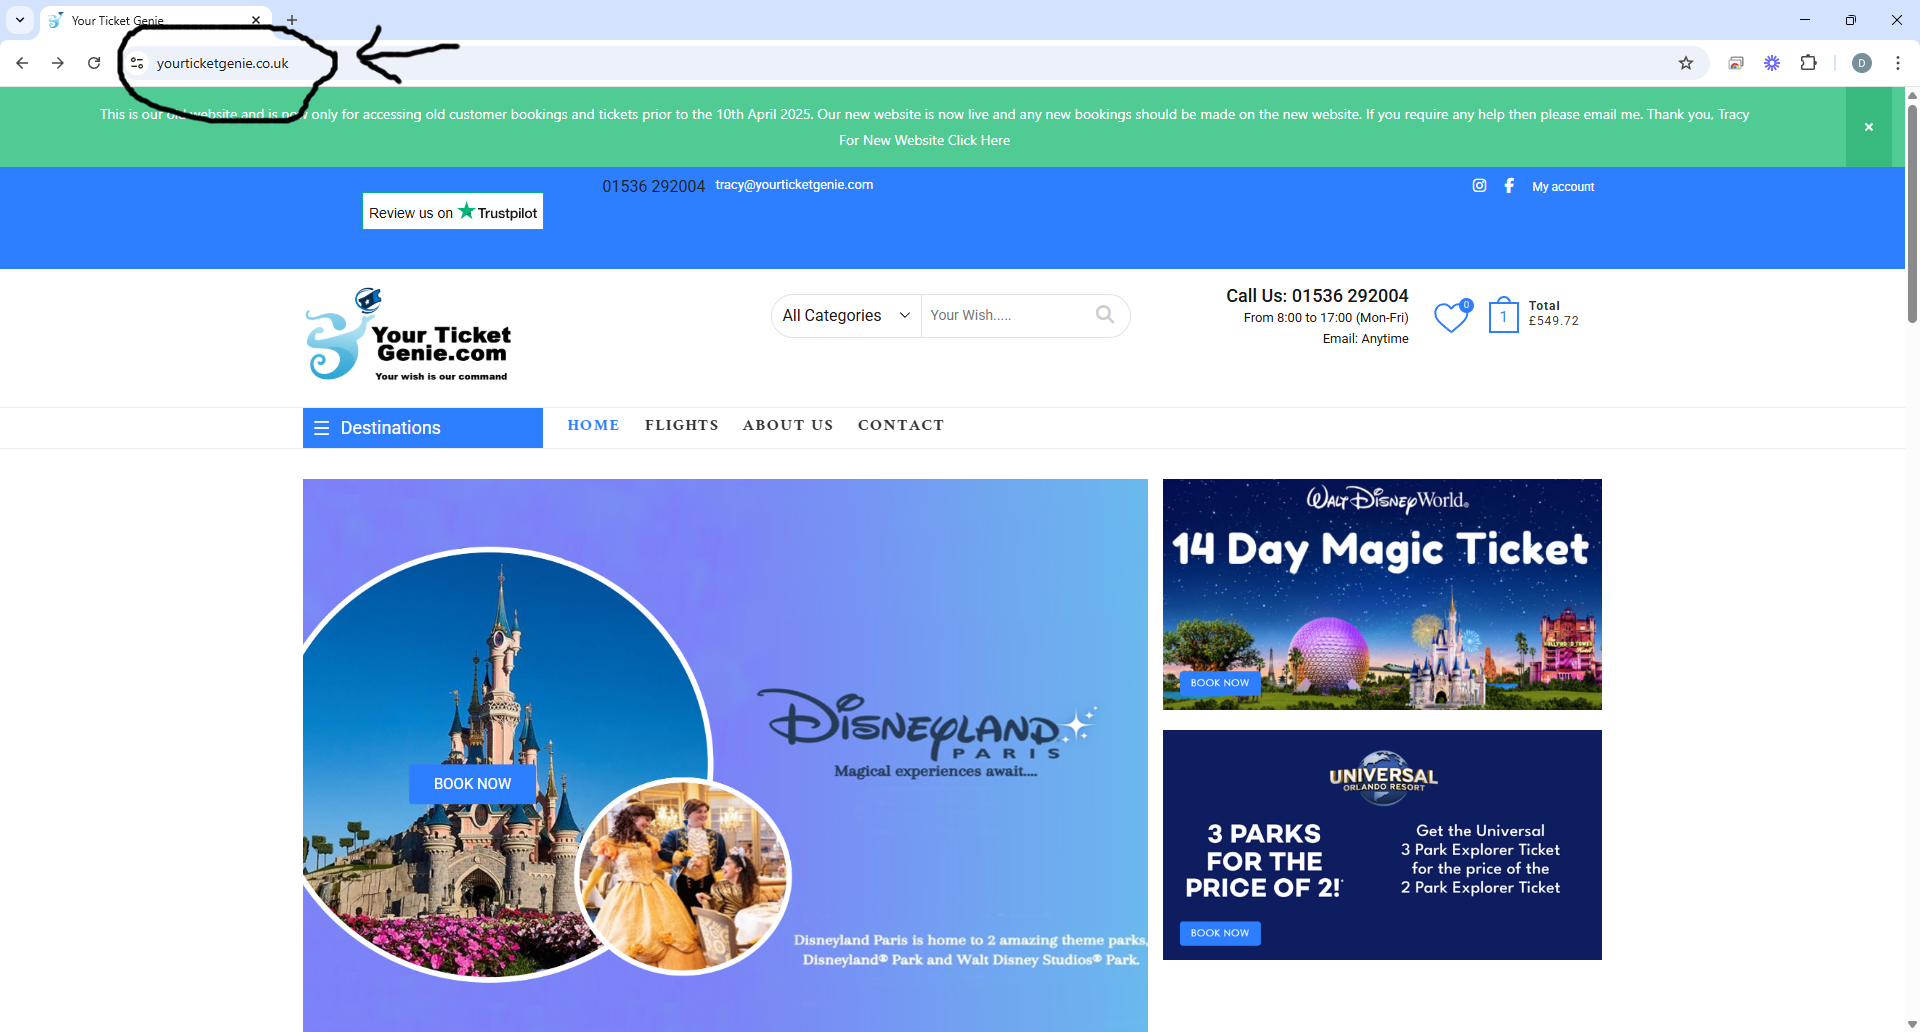
Task: Click BOOK NOW on 14 Day Magic Ticket
Action: click(x=1220, y=683)
